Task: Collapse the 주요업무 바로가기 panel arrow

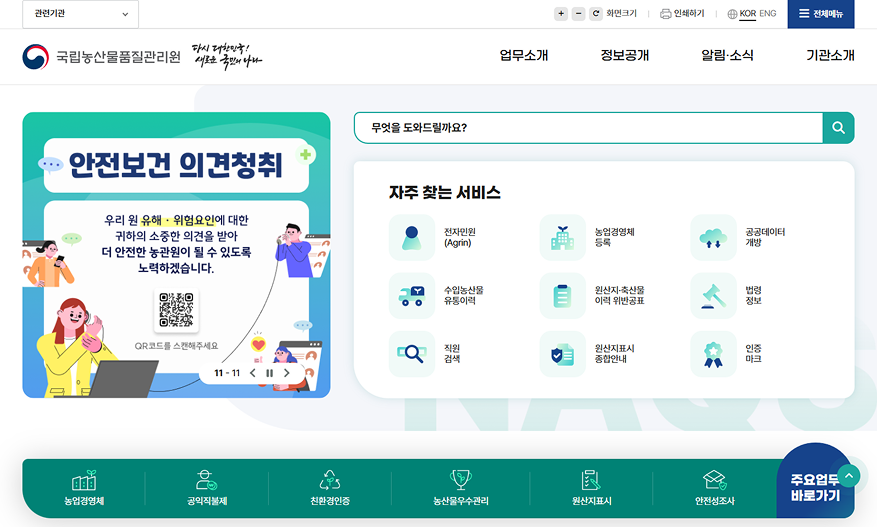Action: (848, 476)
